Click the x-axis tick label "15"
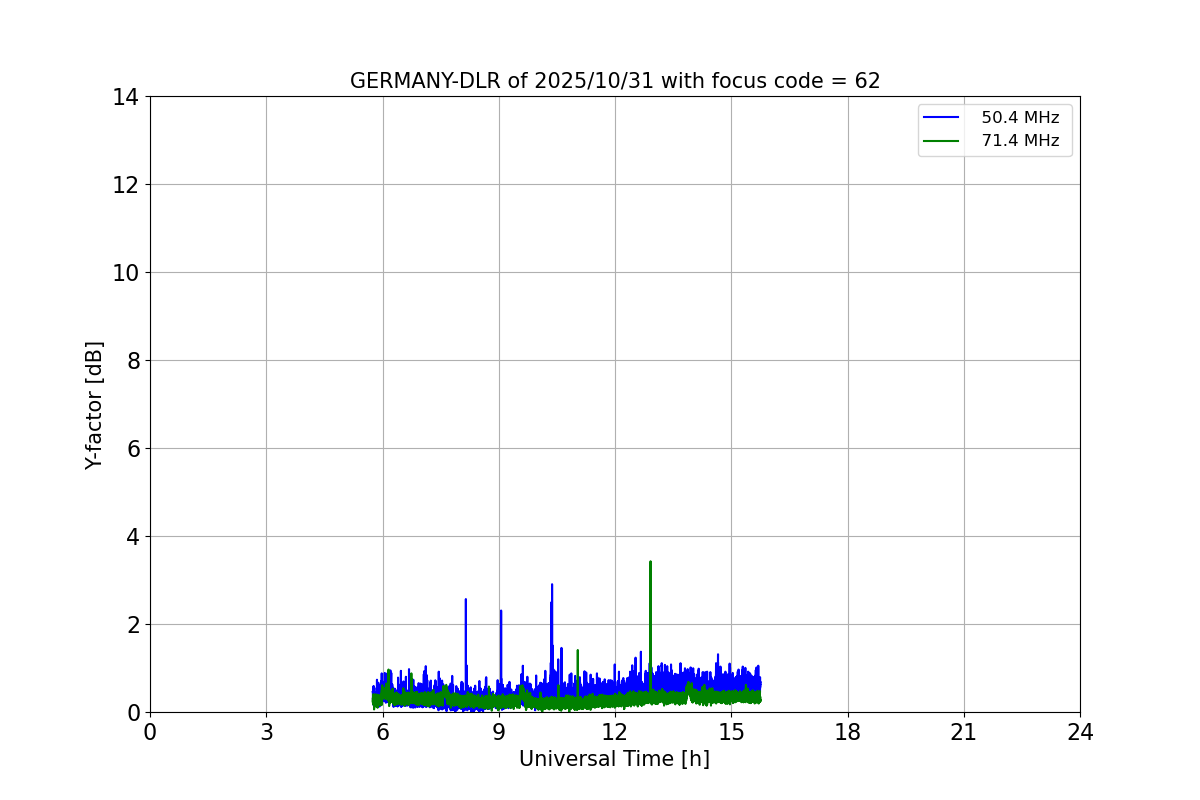Viewport: 1200px width, 800px height. click(x=731, y=732)
